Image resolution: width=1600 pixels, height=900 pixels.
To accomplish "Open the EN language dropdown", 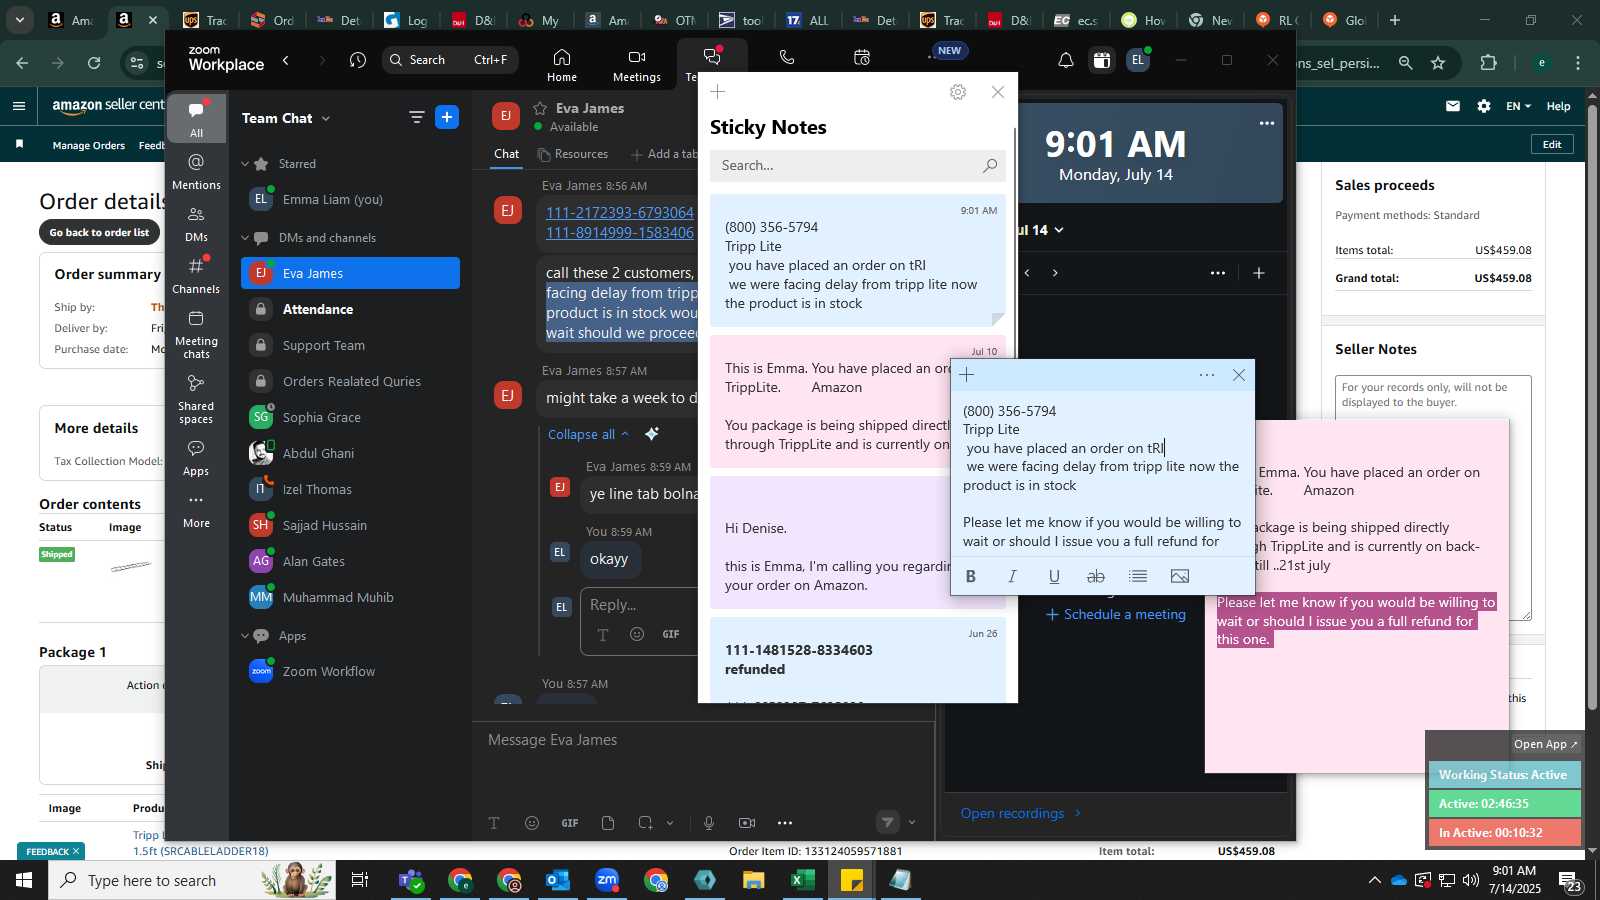I will click(x=1518, y=106).
